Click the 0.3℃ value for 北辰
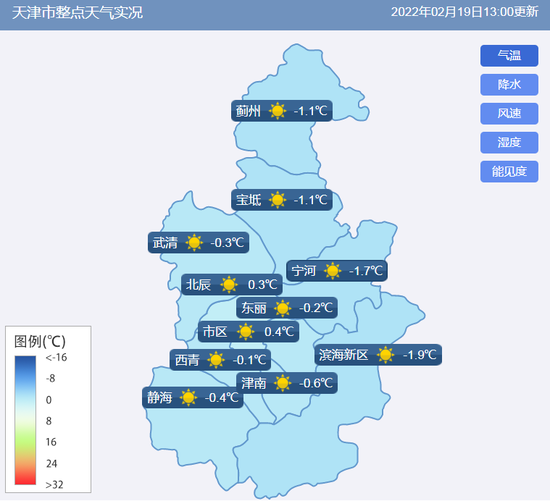 coord(263,285)
